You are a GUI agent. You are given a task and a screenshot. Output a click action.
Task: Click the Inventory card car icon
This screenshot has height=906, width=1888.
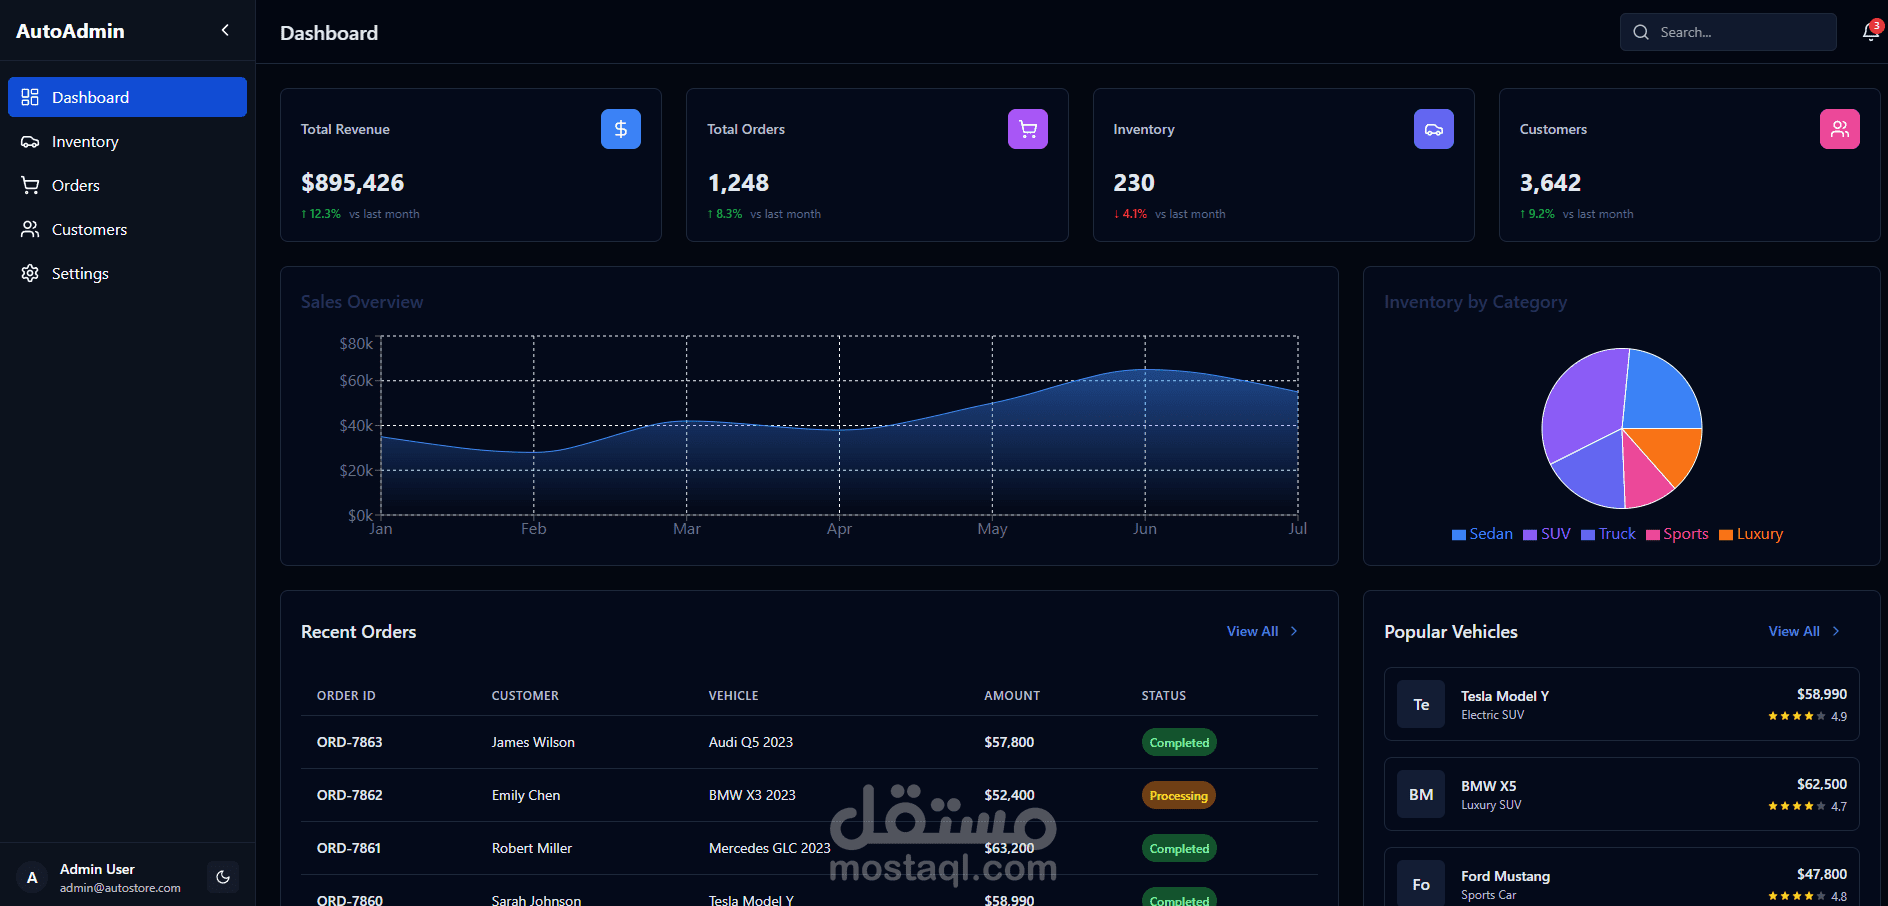tap(1434, 129)
